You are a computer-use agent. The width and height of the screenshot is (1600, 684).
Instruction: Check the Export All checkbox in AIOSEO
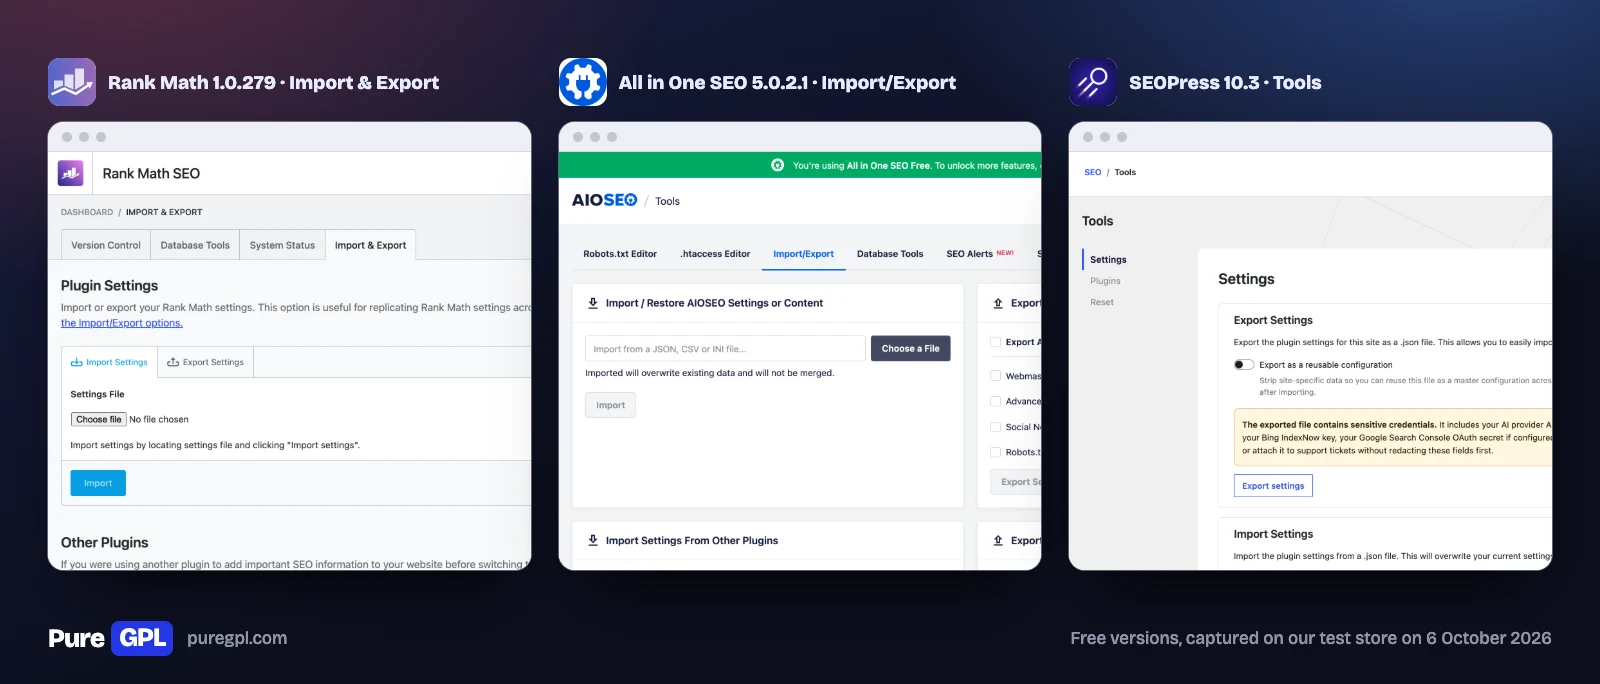coord(995,342)
